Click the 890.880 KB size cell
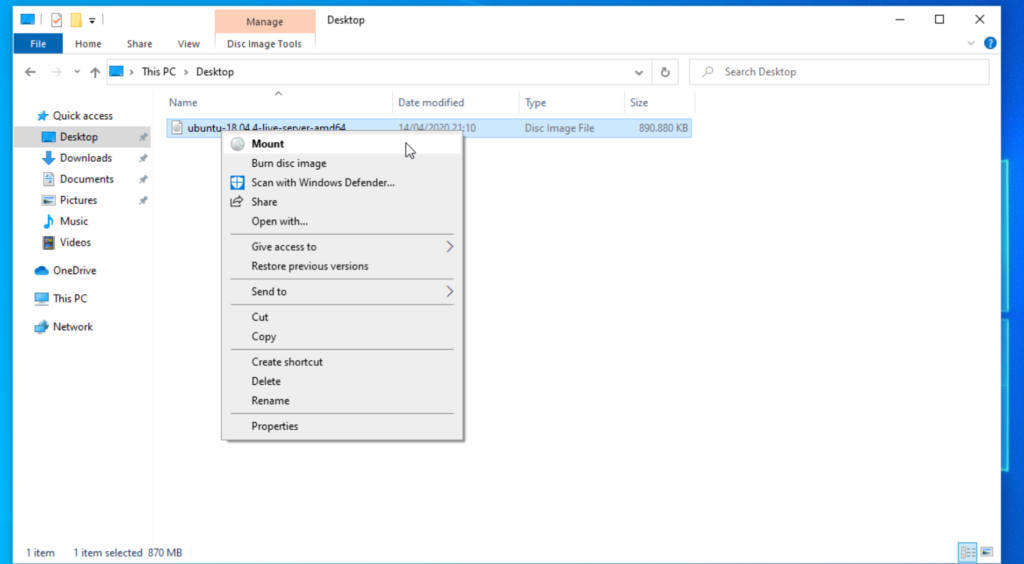 point(663,129)
